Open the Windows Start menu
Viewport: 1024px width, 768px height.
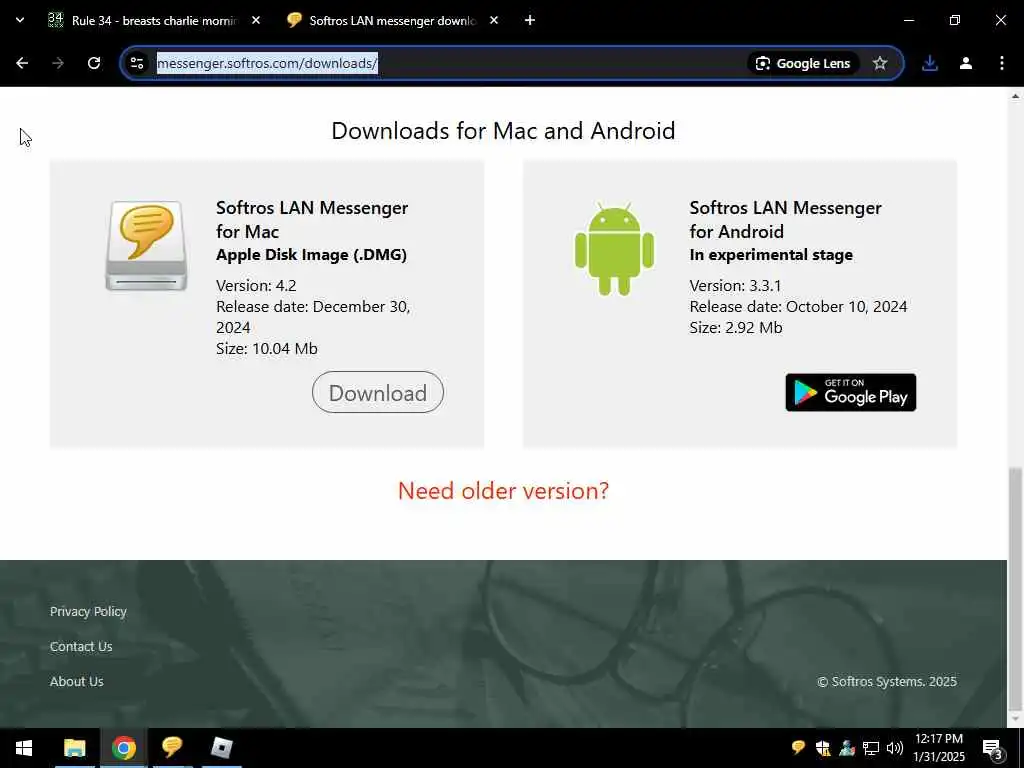click(x=24, y=748)
